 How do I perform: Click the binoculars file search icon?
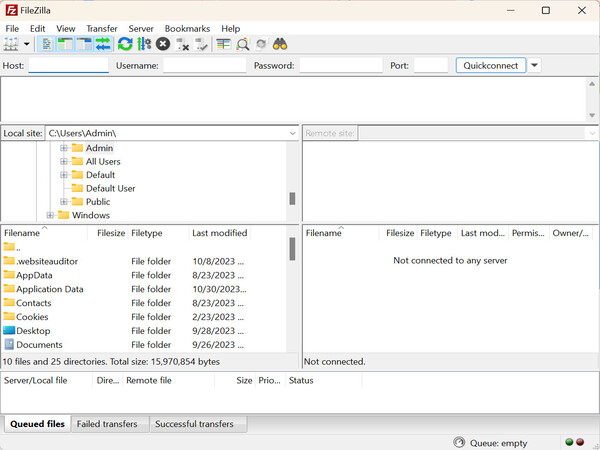(x=281, y=44)
